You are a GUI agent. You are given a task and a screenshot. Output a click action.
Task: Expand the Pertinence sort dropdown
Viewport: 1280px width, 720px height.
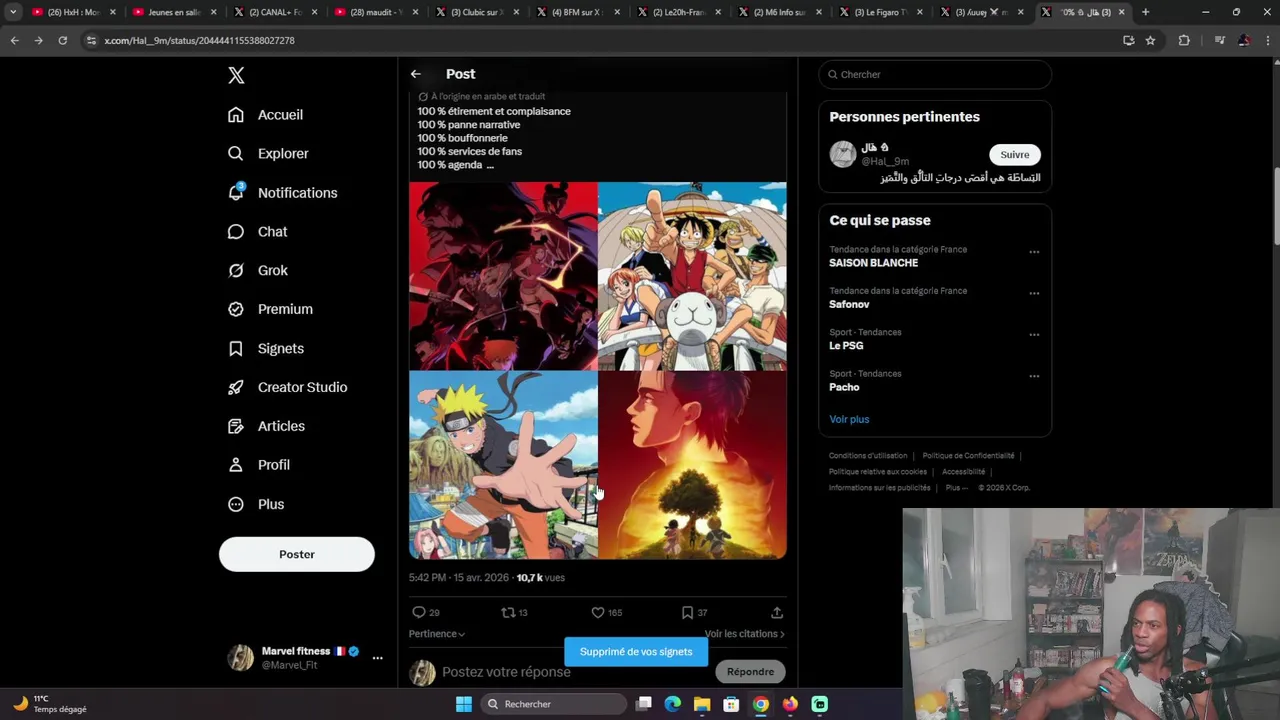pyautogui.click(x=437, y=634)
